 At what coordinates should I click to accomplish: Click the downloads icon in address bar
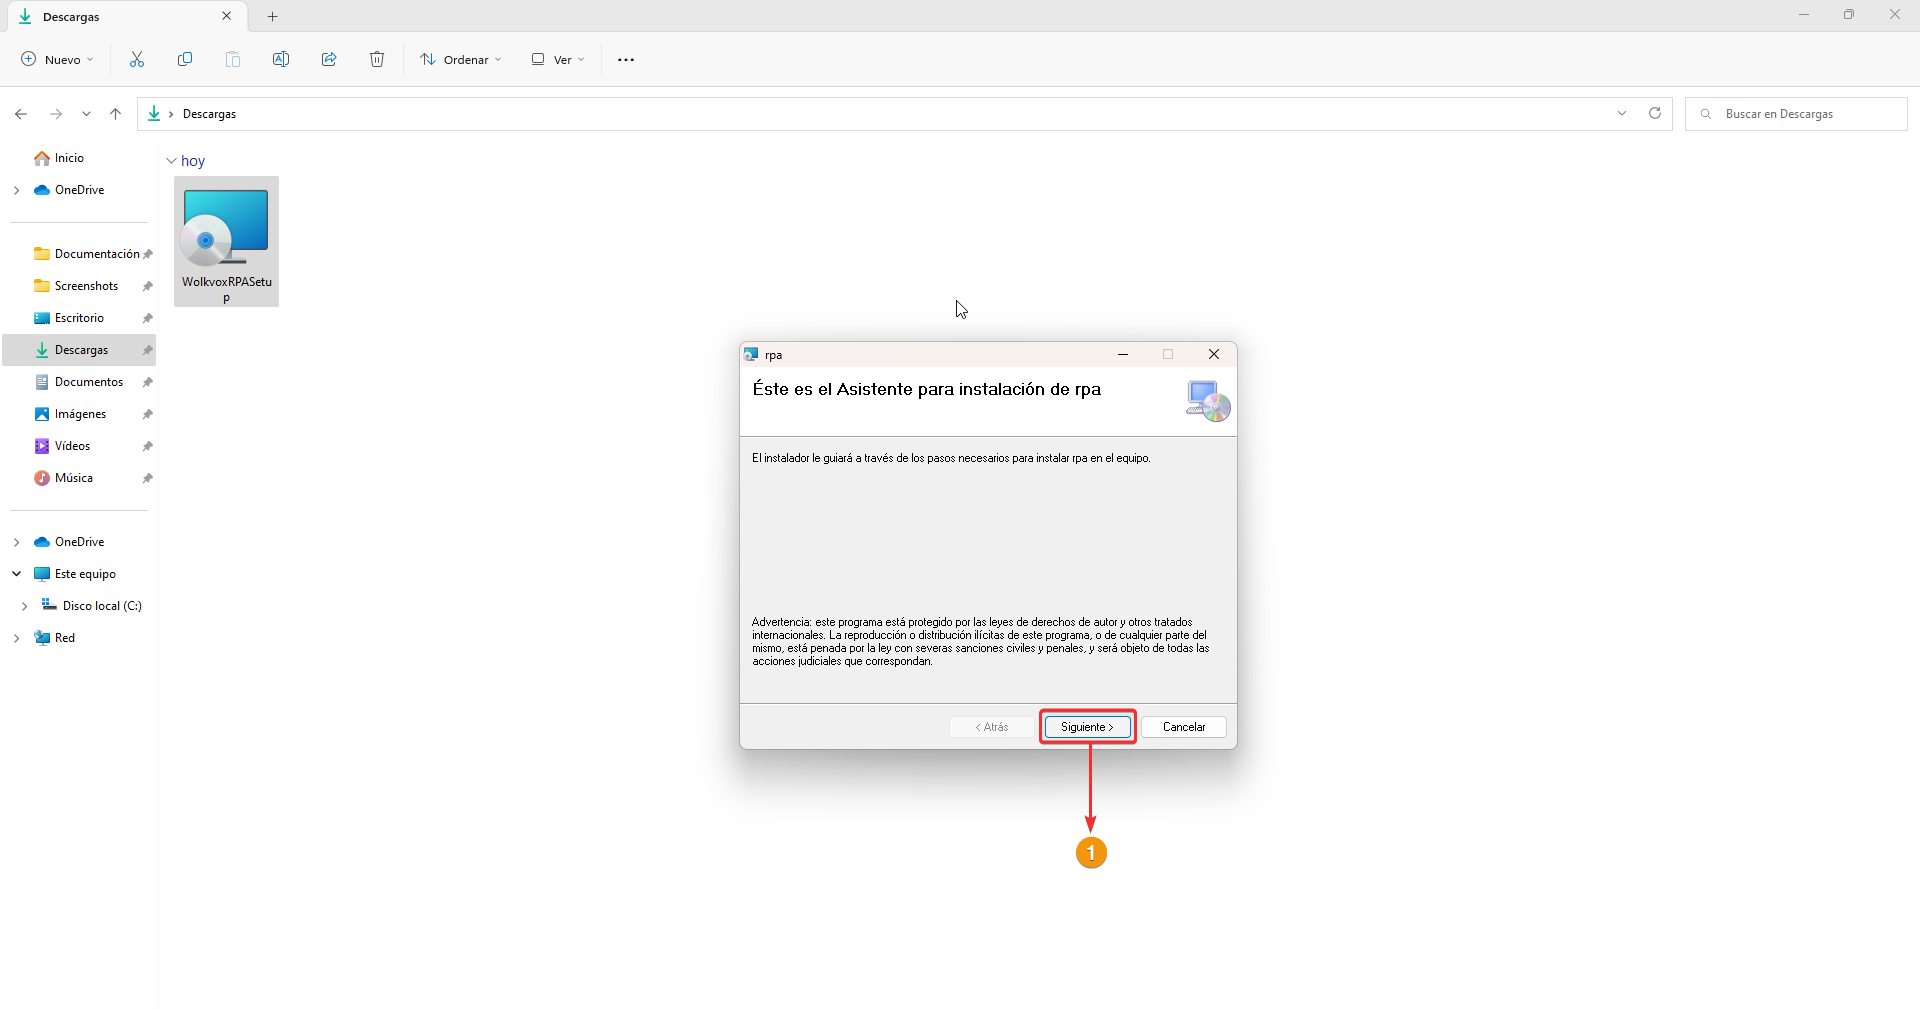154,114
